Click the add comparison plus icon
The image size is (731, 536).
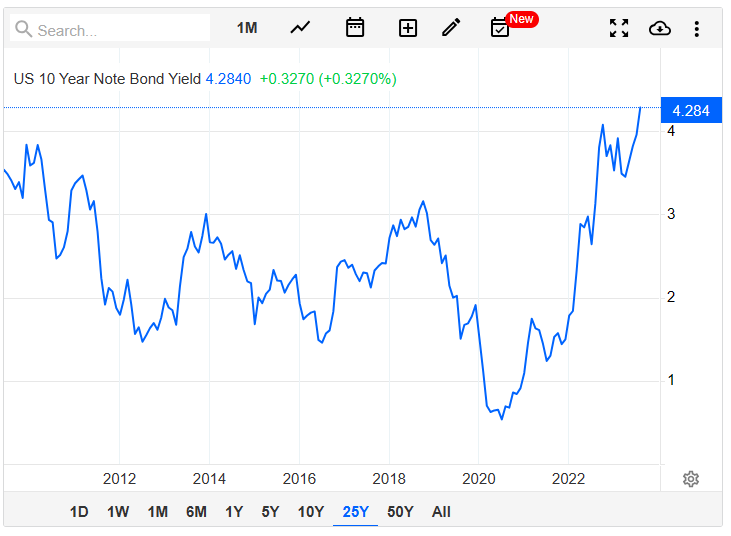coord(407,28)
